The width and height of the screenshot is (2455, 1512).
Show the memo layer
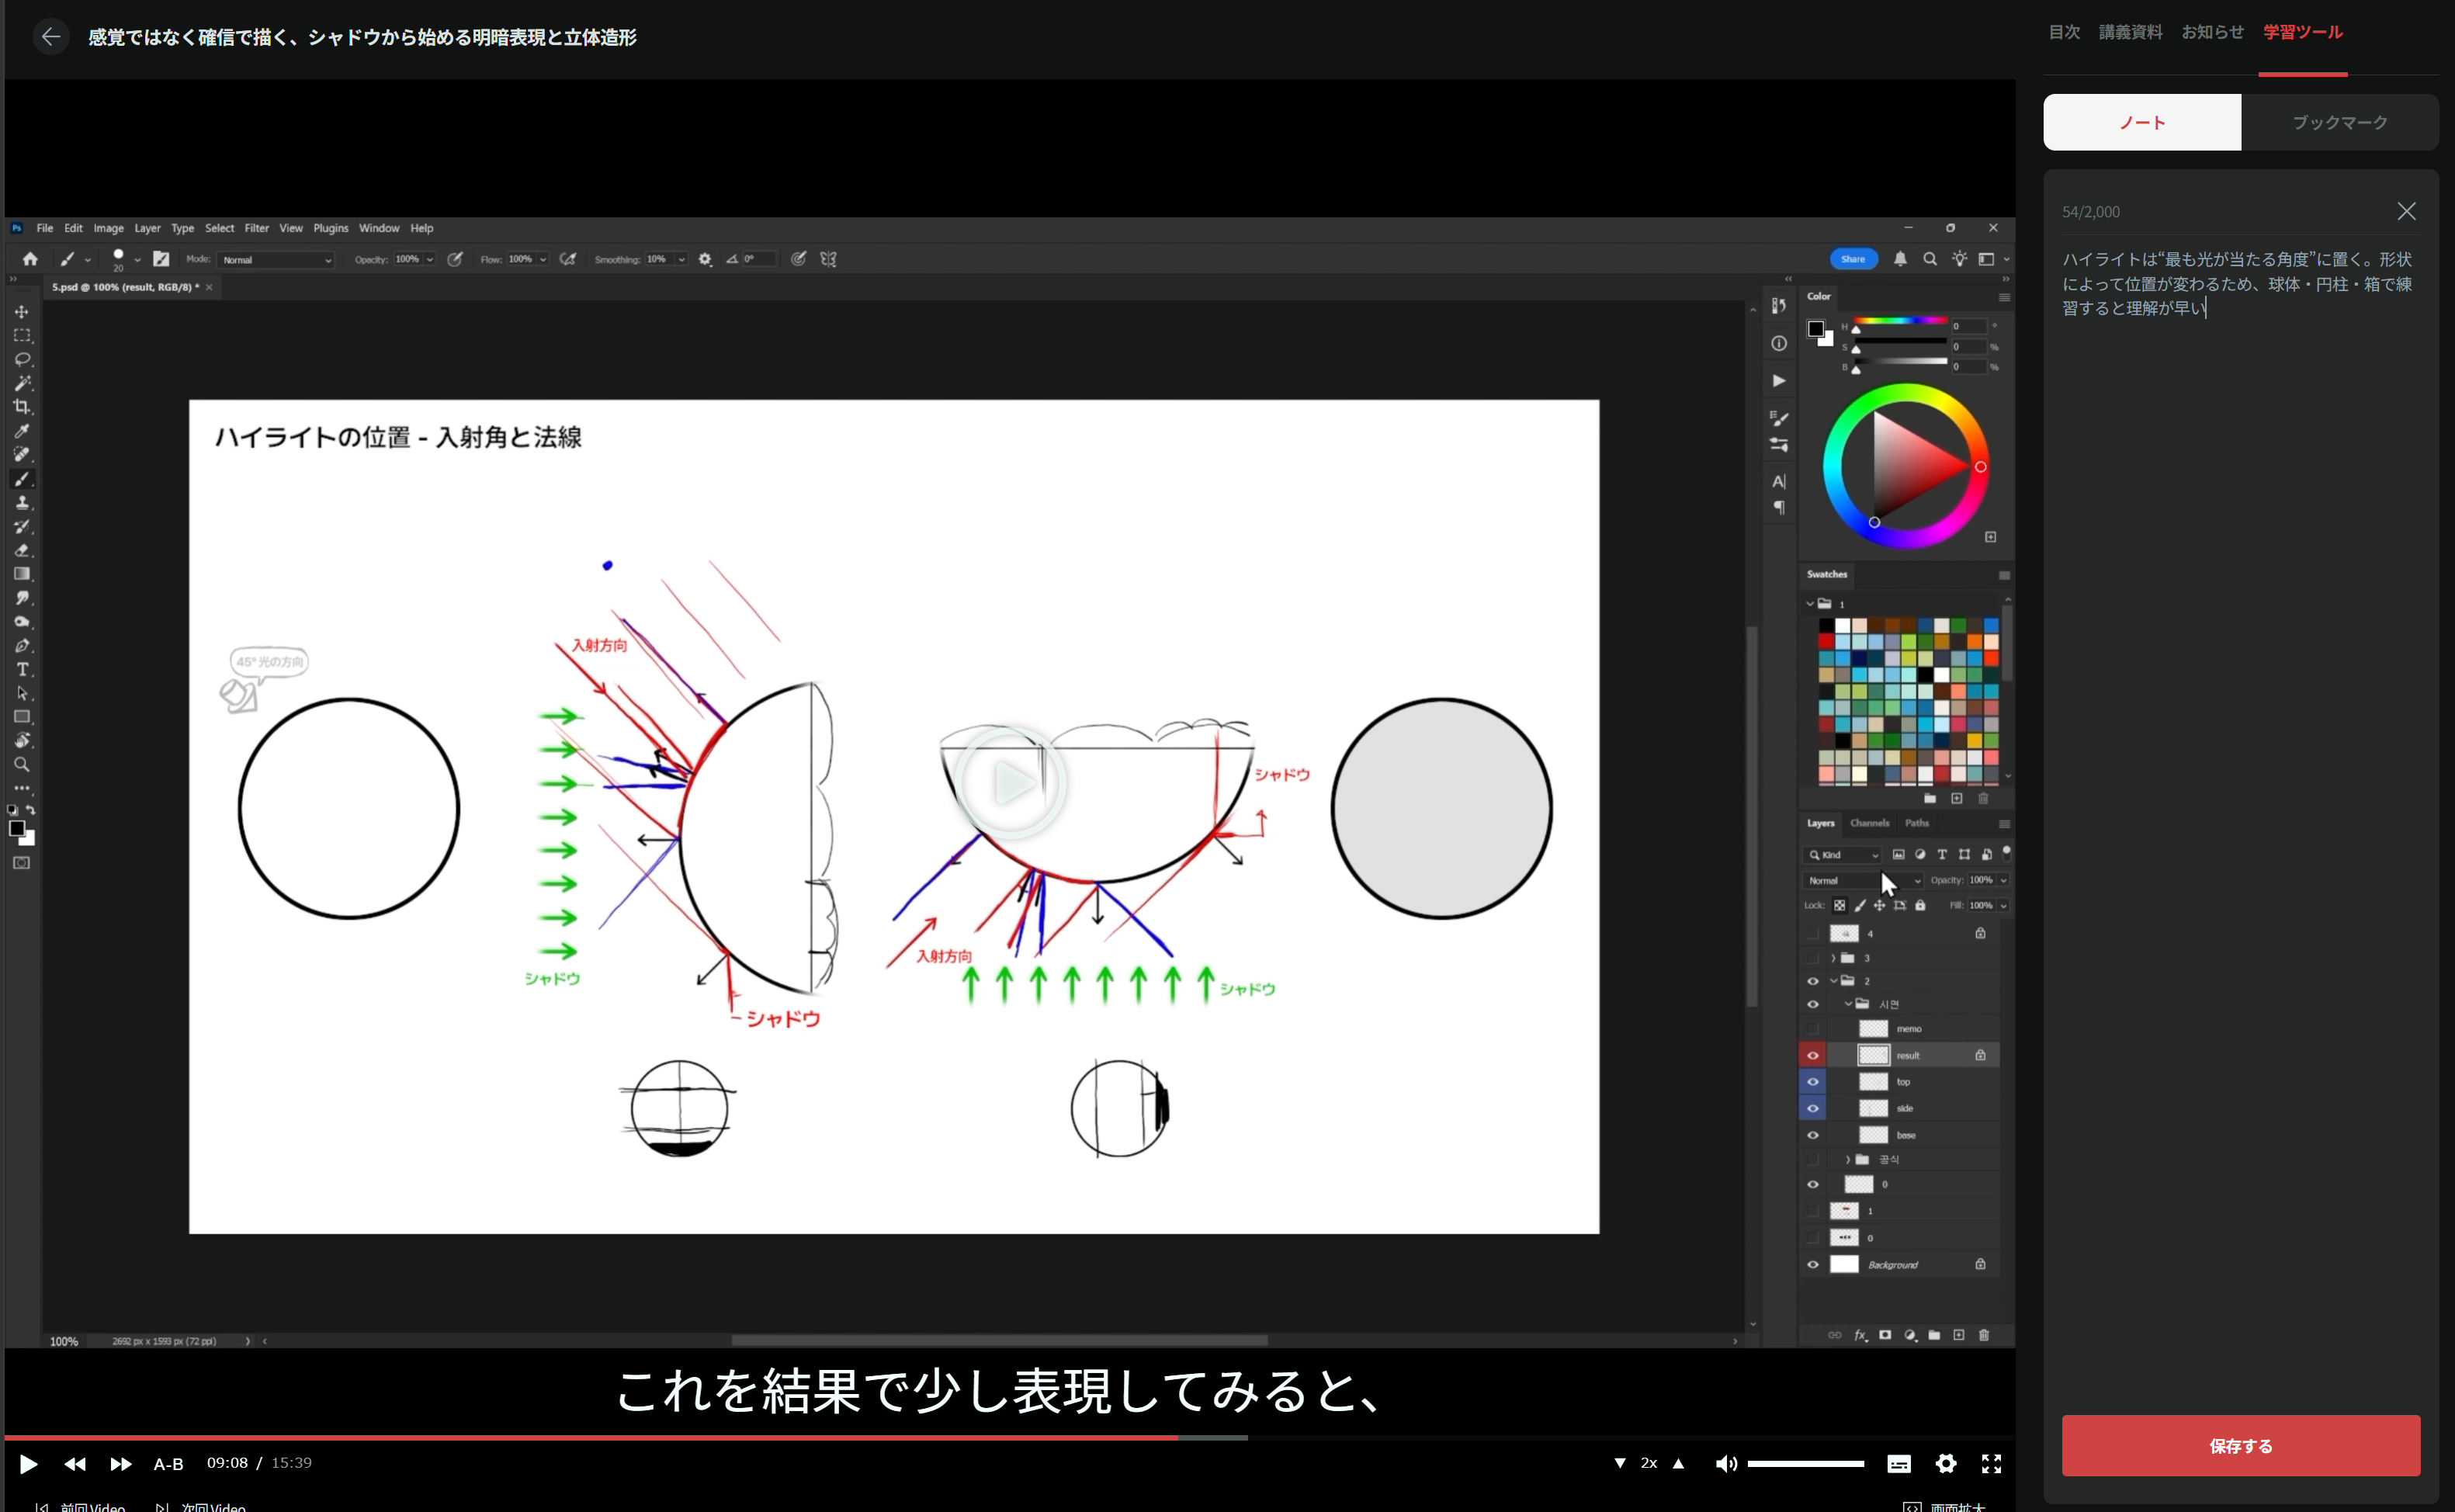pyautogui.click(x=1812, y=1029)
